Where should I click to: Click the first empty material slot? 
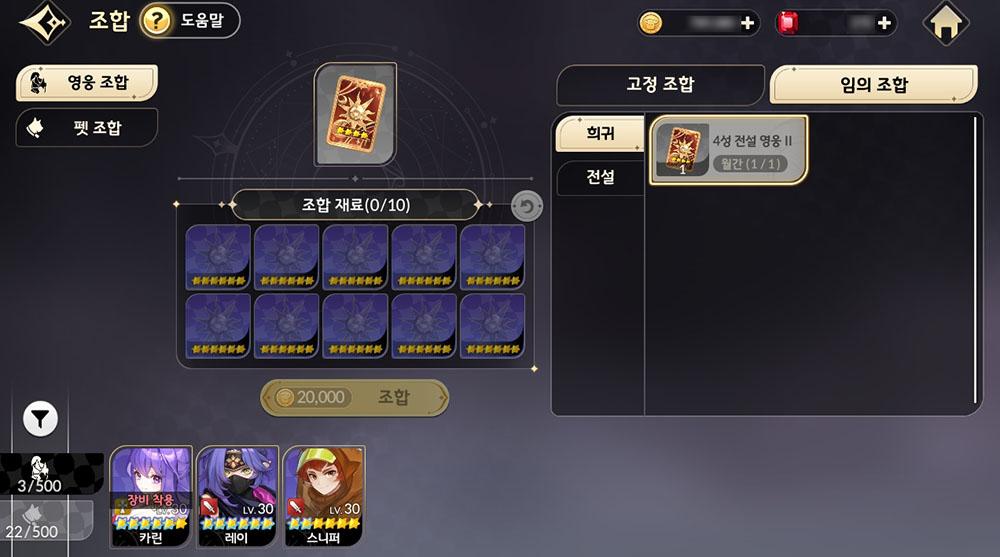[218, 257]
